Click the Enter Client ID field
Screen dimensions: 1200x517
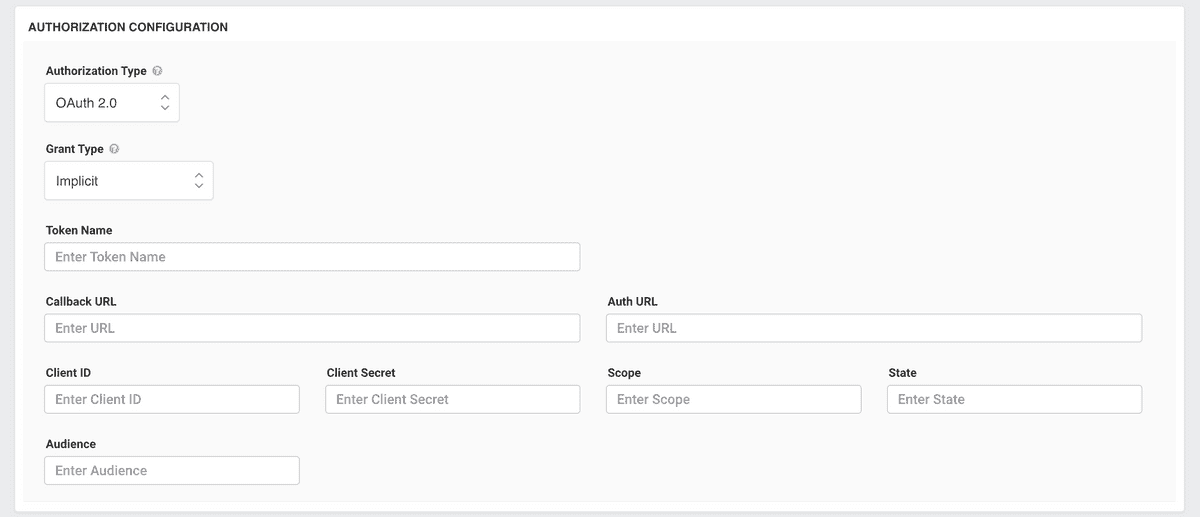(x=172, y=399)
